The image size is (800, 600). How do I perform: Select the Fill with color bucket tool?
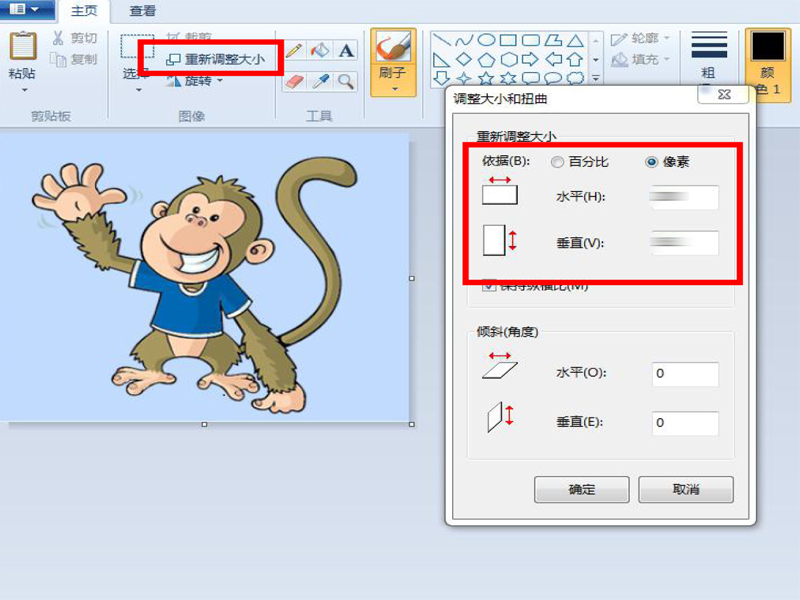320,51
